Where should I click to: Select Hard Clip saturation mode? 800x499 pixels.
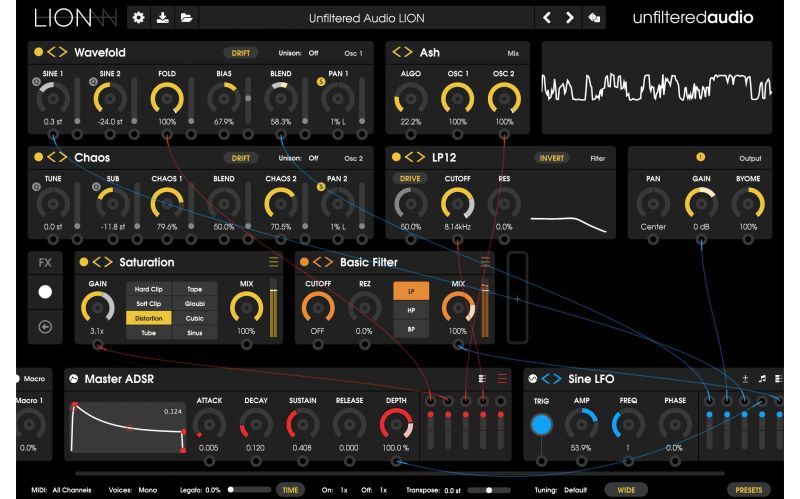pos(148,289)
